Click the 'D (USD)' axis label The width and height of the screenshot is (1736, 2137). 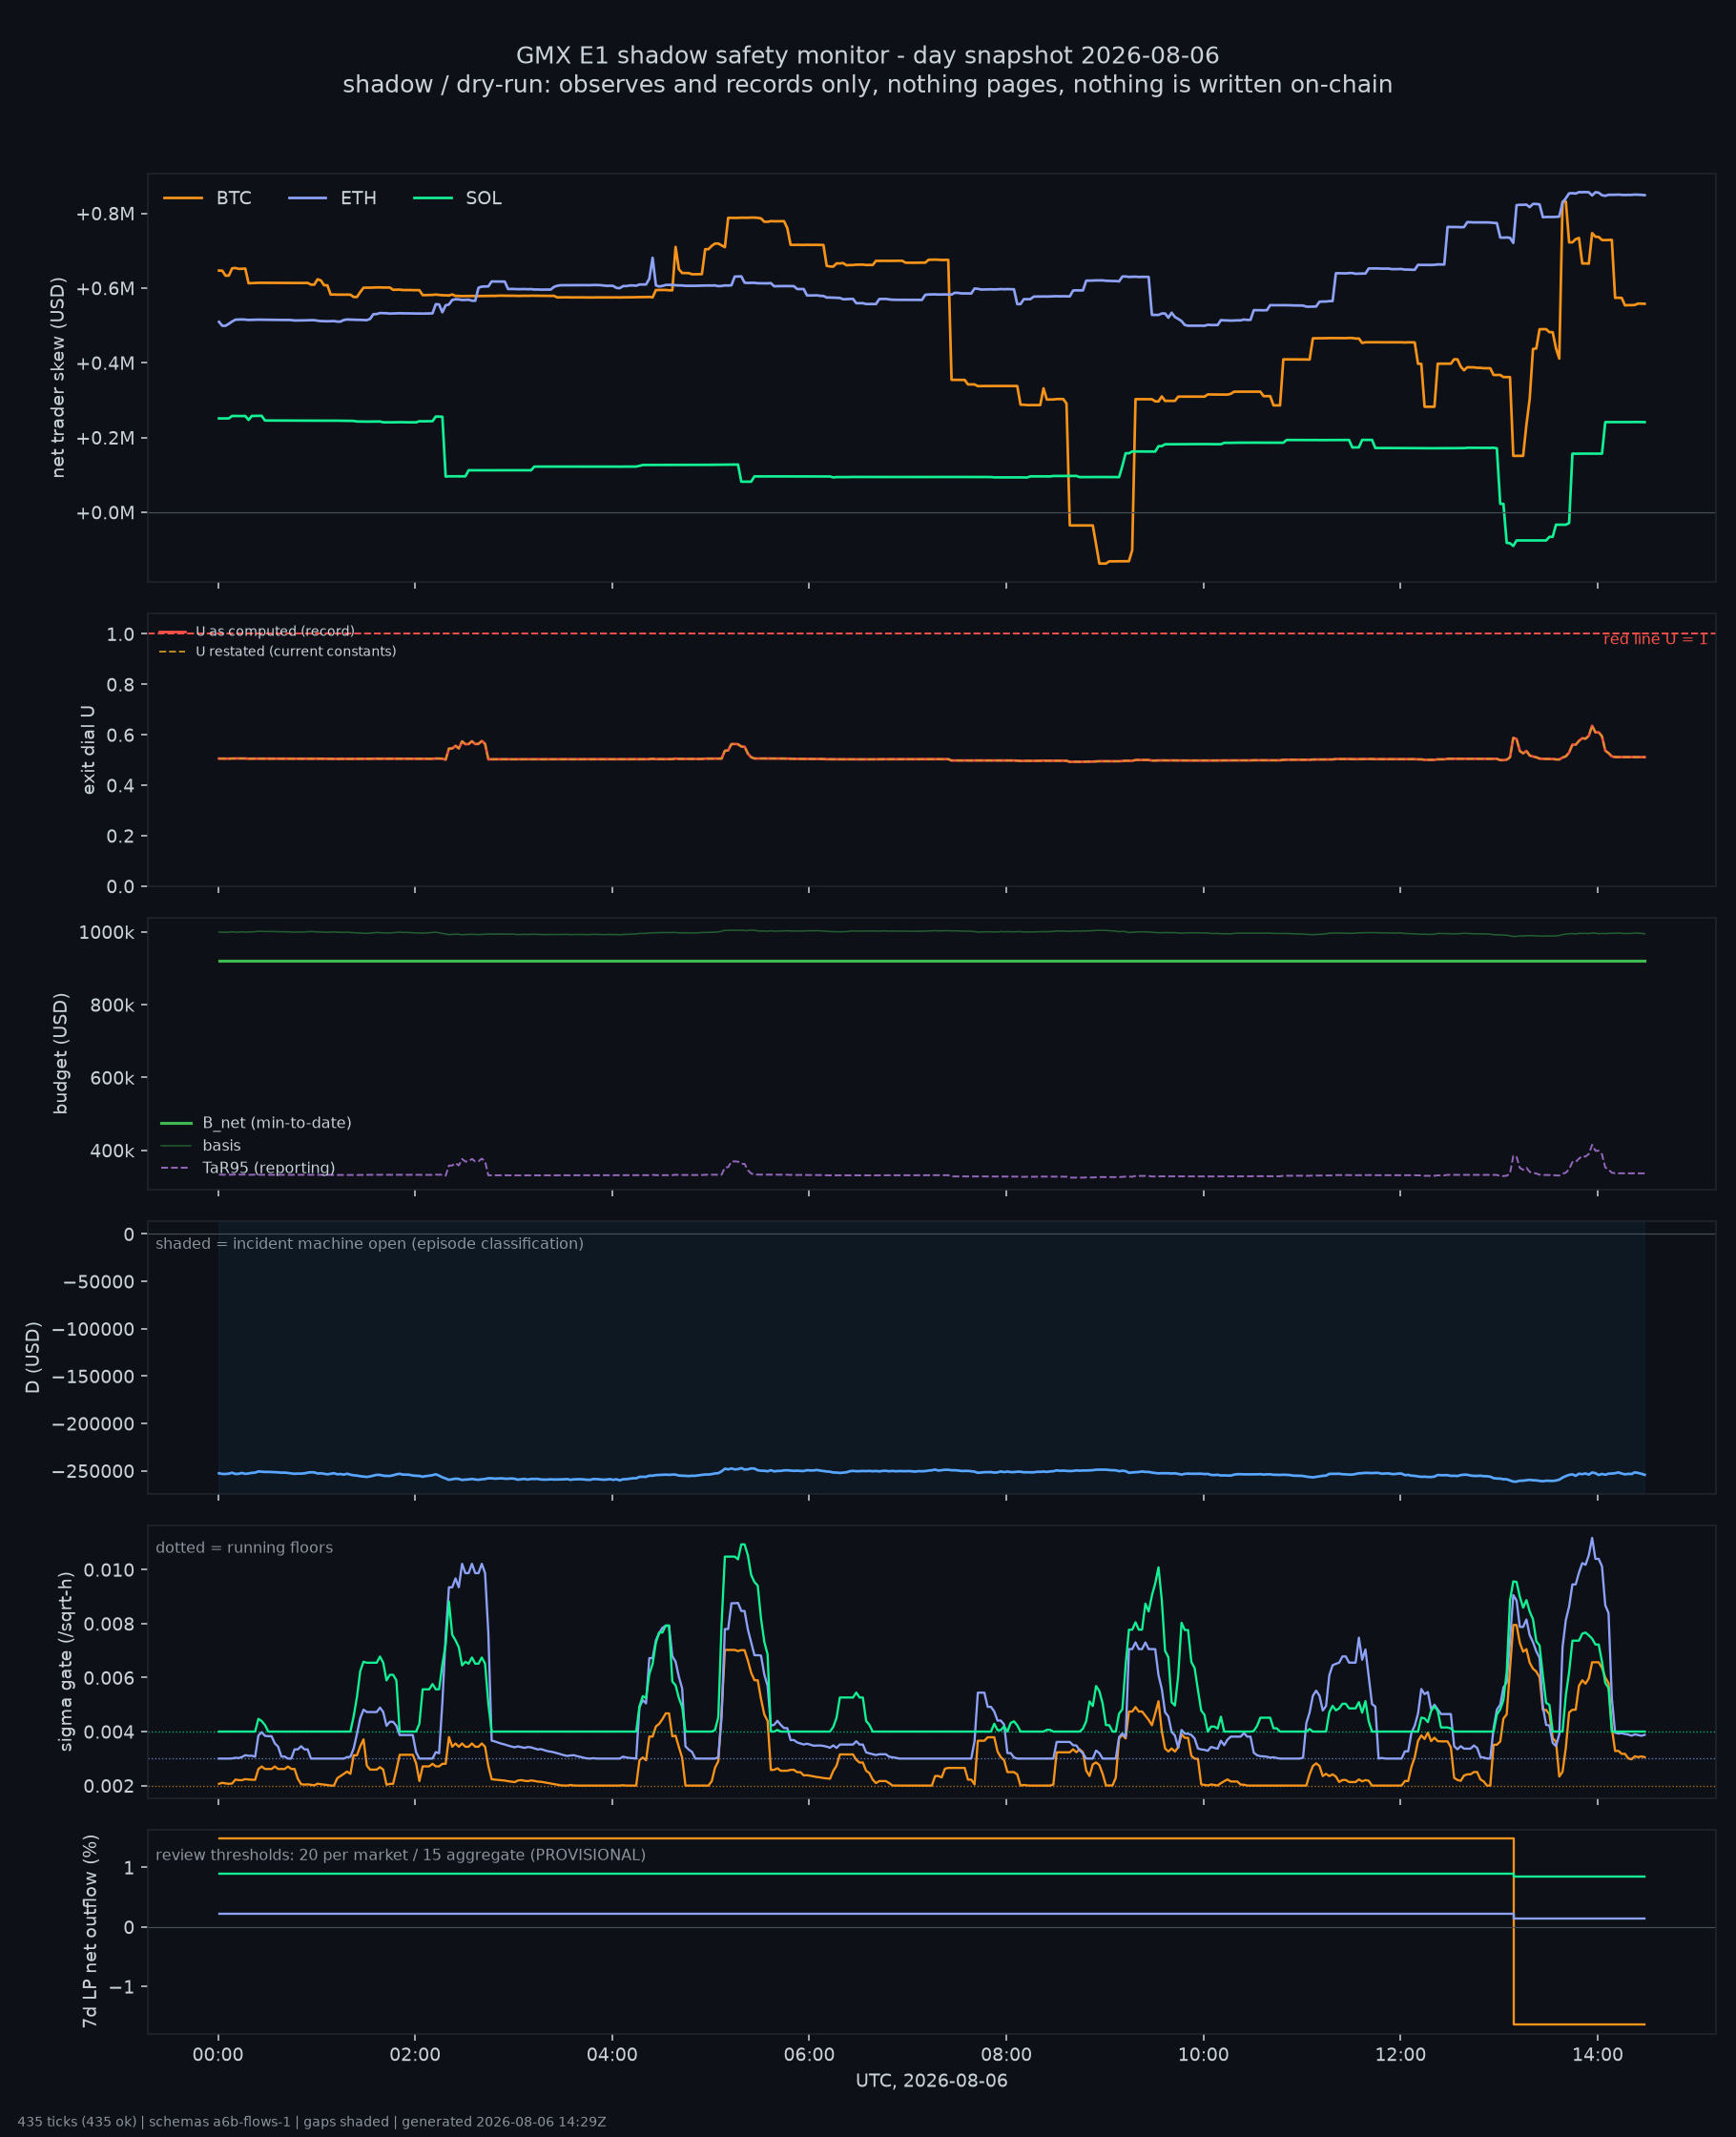(33, 1357)
